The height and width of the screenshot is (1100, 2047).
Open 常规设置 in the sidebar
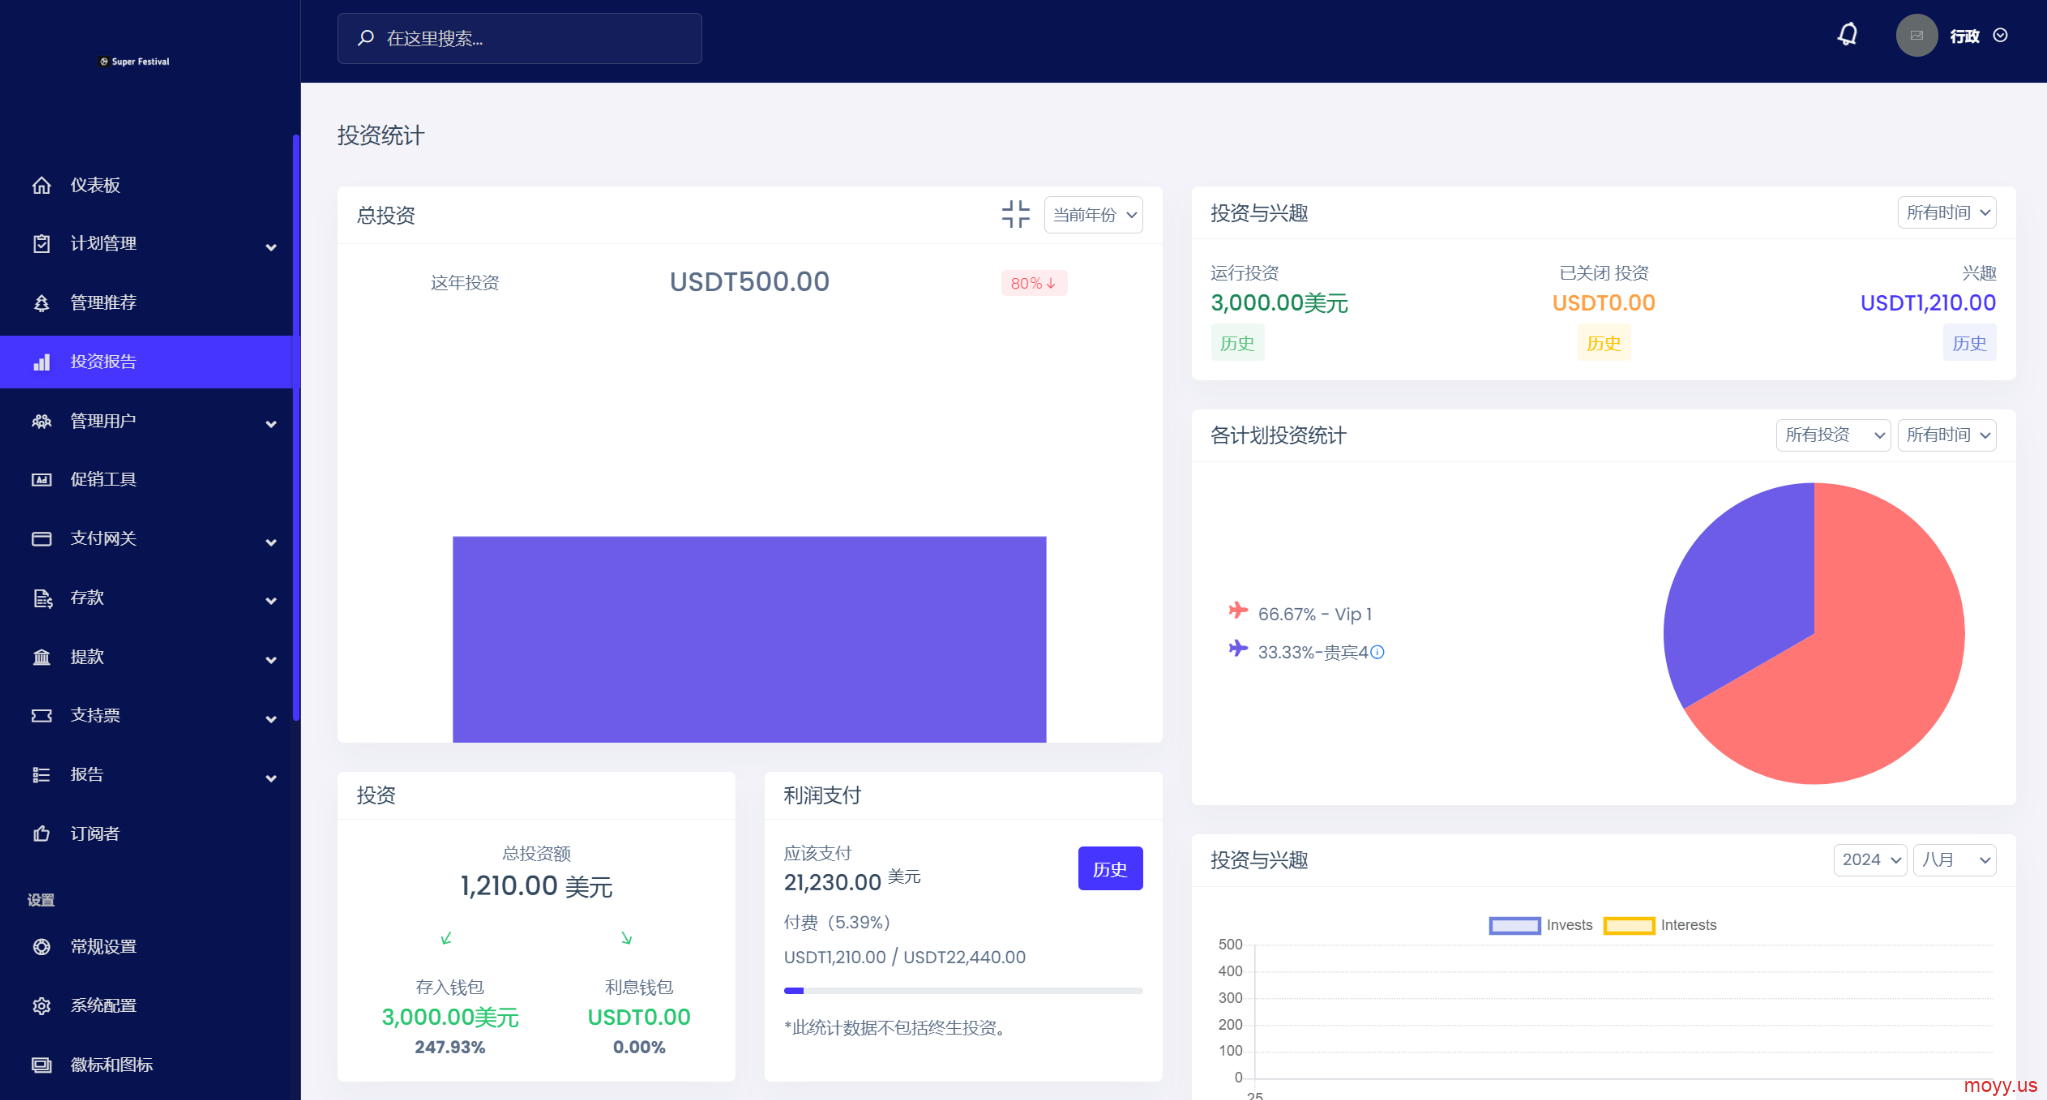click(146, 947)
